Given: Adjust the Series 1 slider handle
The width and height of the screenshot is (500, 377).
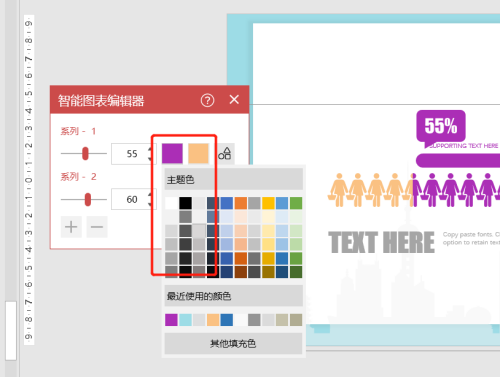Looking at the screenshot, I should click(x=85, y=153).
